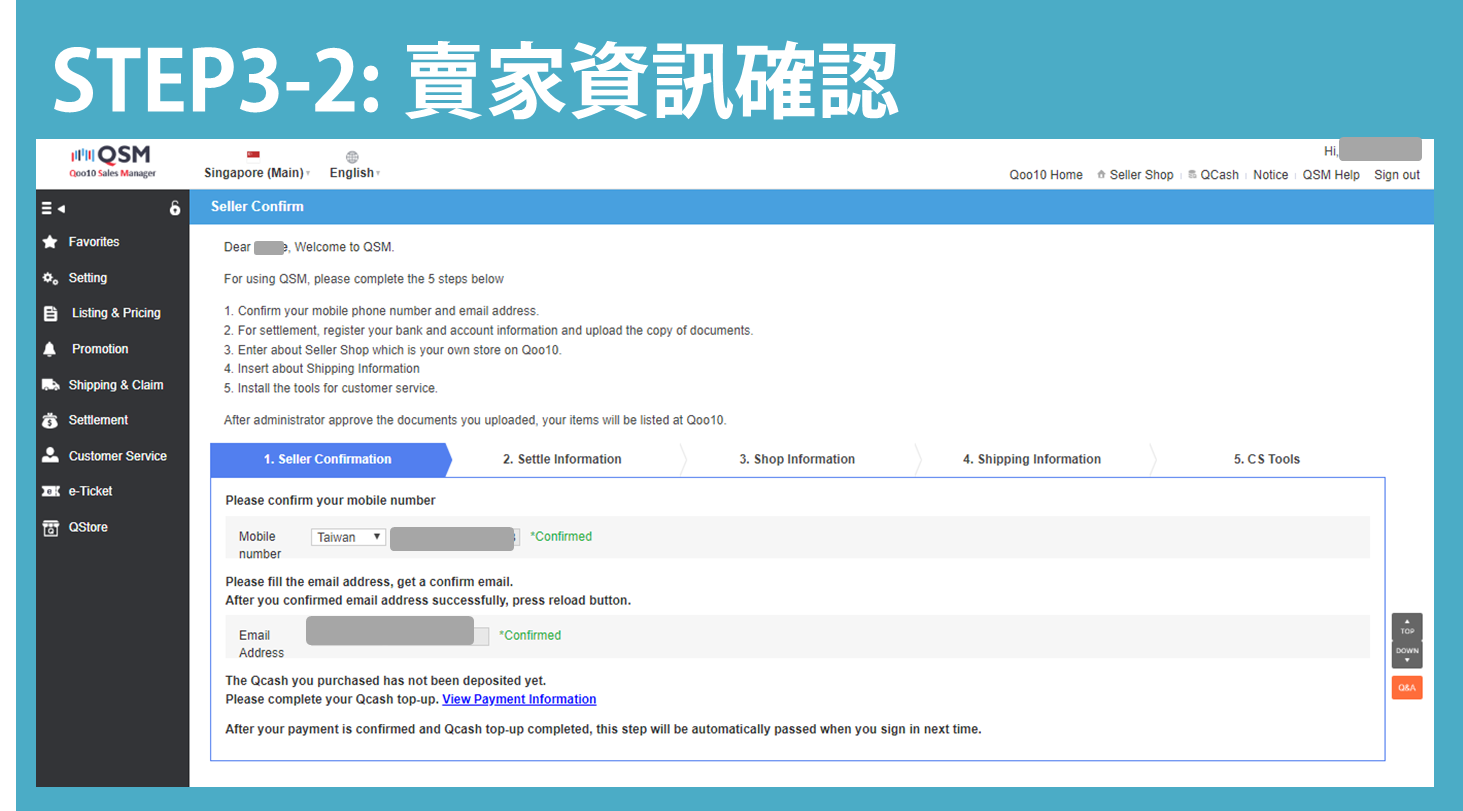
Task: Open the Singapore (Main) country dropdown
Action: click(x=257, y=173)
